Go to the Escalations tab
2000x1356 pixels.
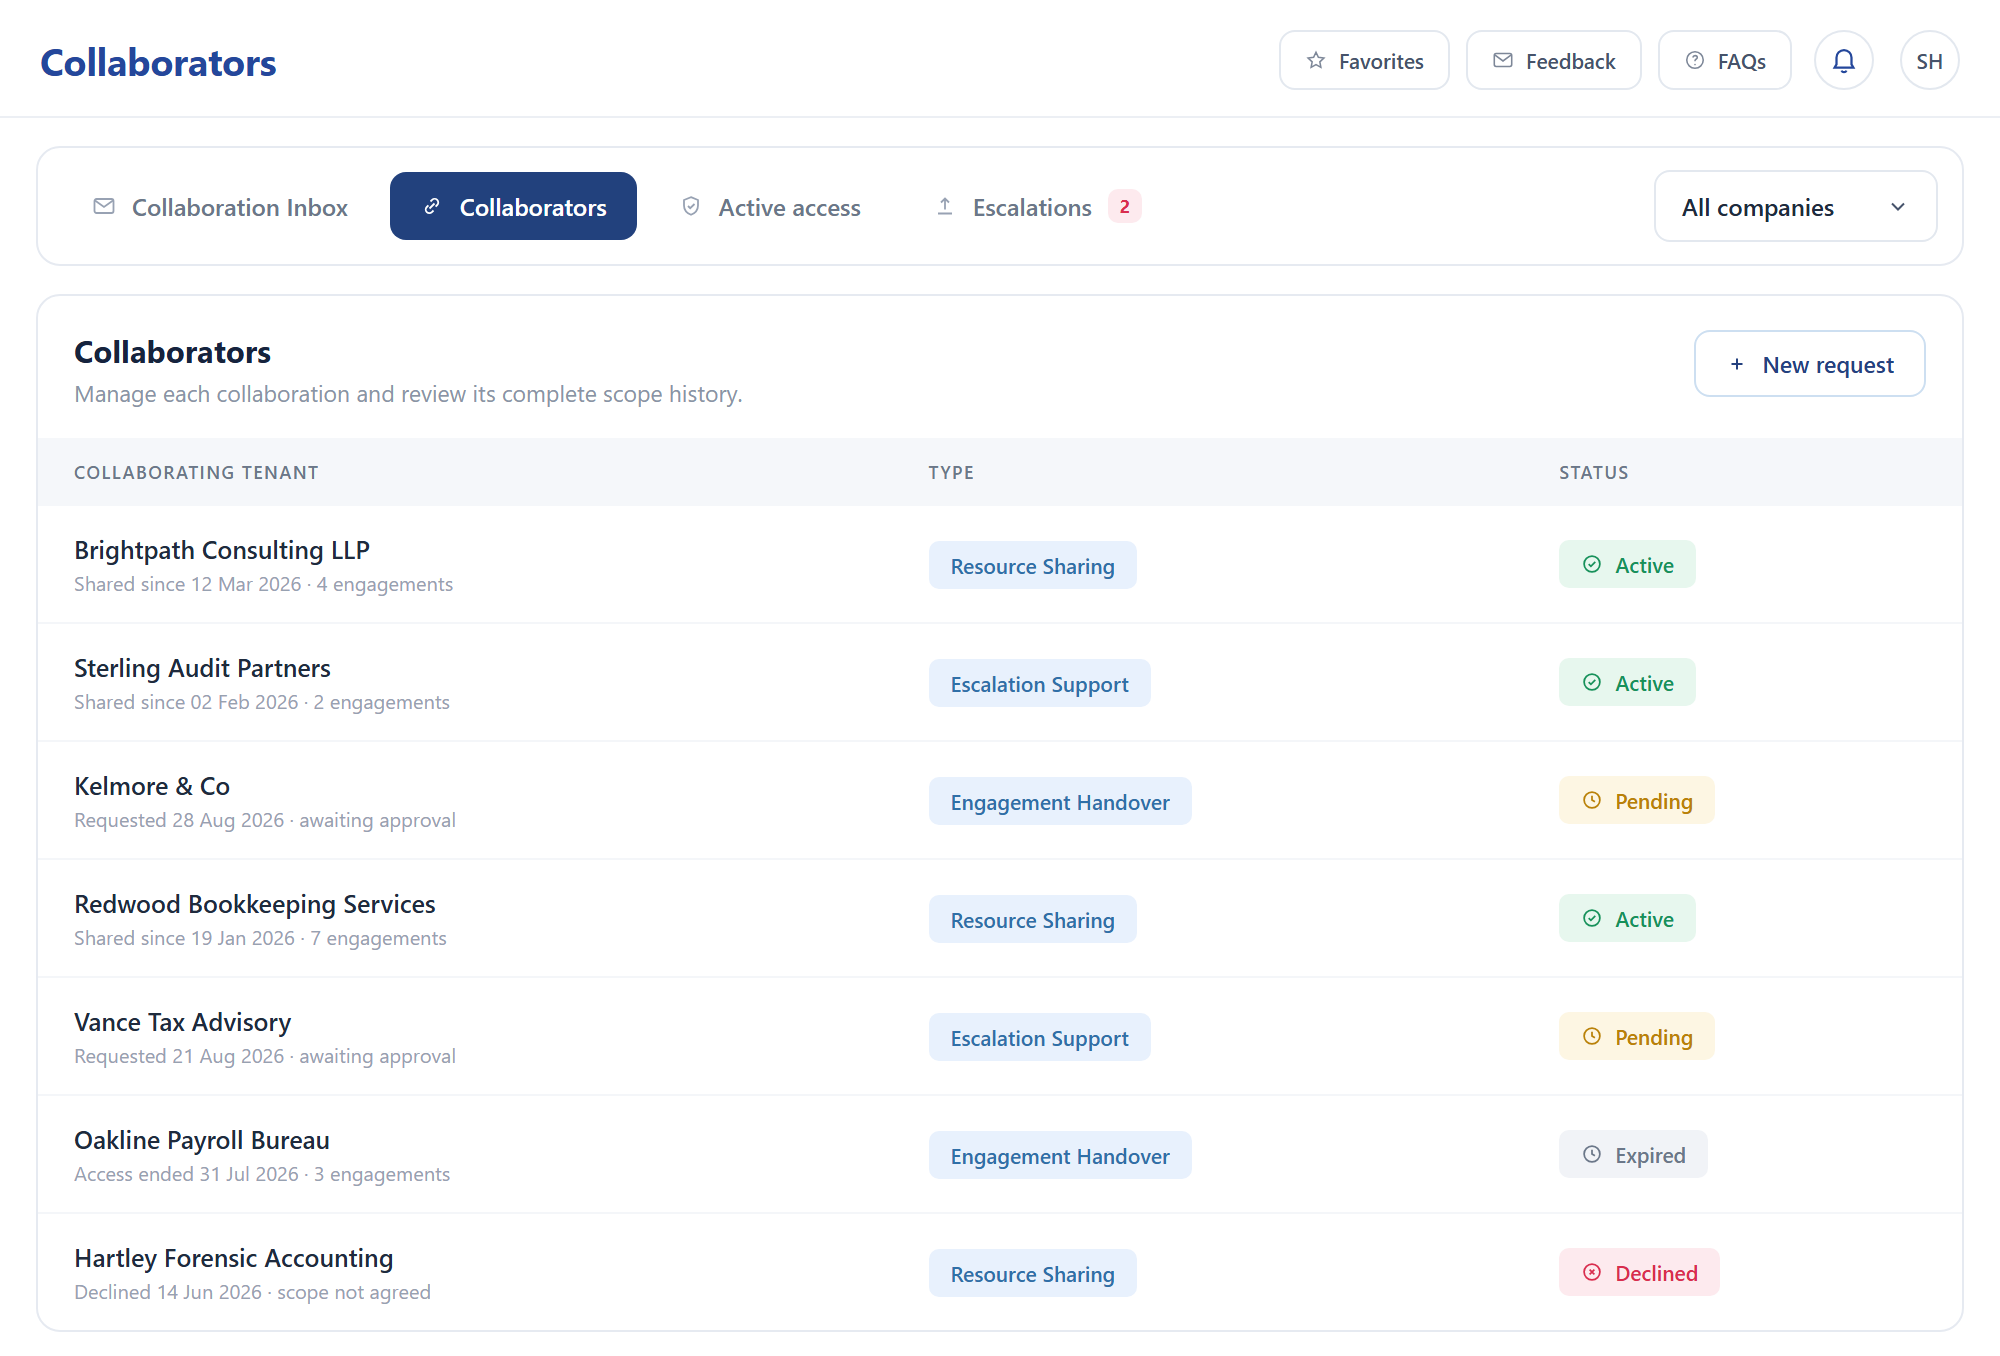(1037, 206)
